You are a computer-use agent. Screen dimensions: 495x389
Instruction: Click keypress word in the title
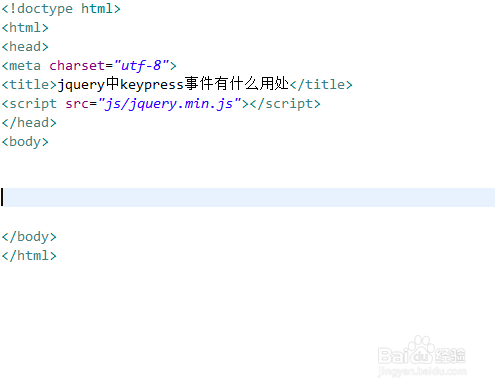click(152, 85)
